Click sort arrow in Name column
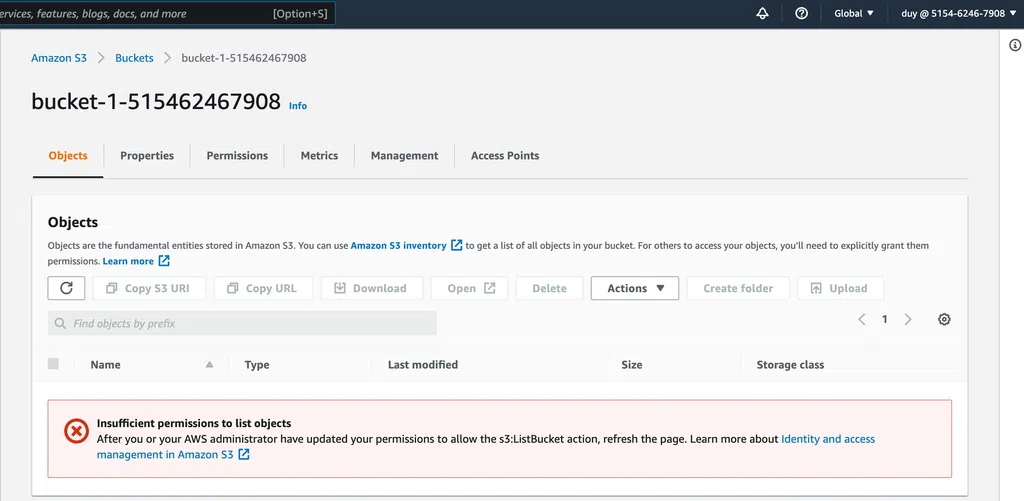 click(209, 364)
